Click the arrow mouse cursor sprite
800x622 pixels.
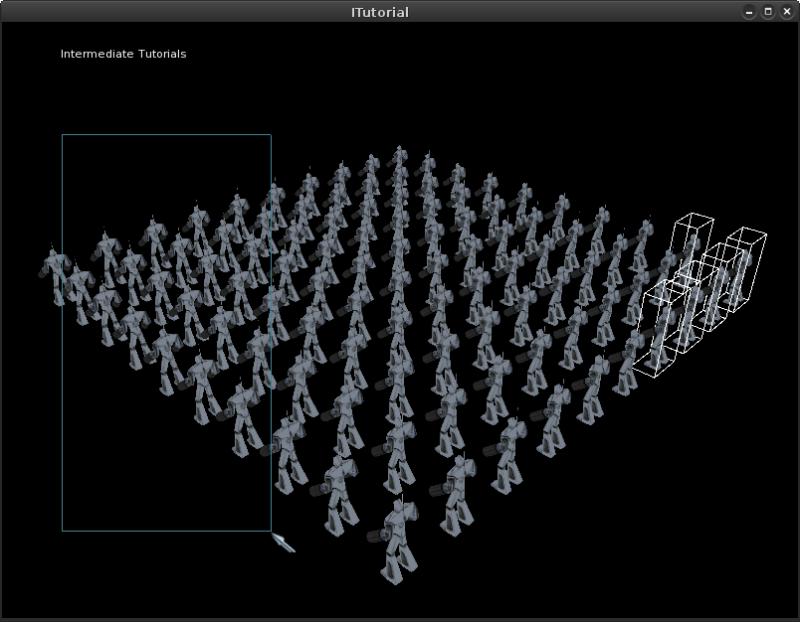(x=283, y=543)
